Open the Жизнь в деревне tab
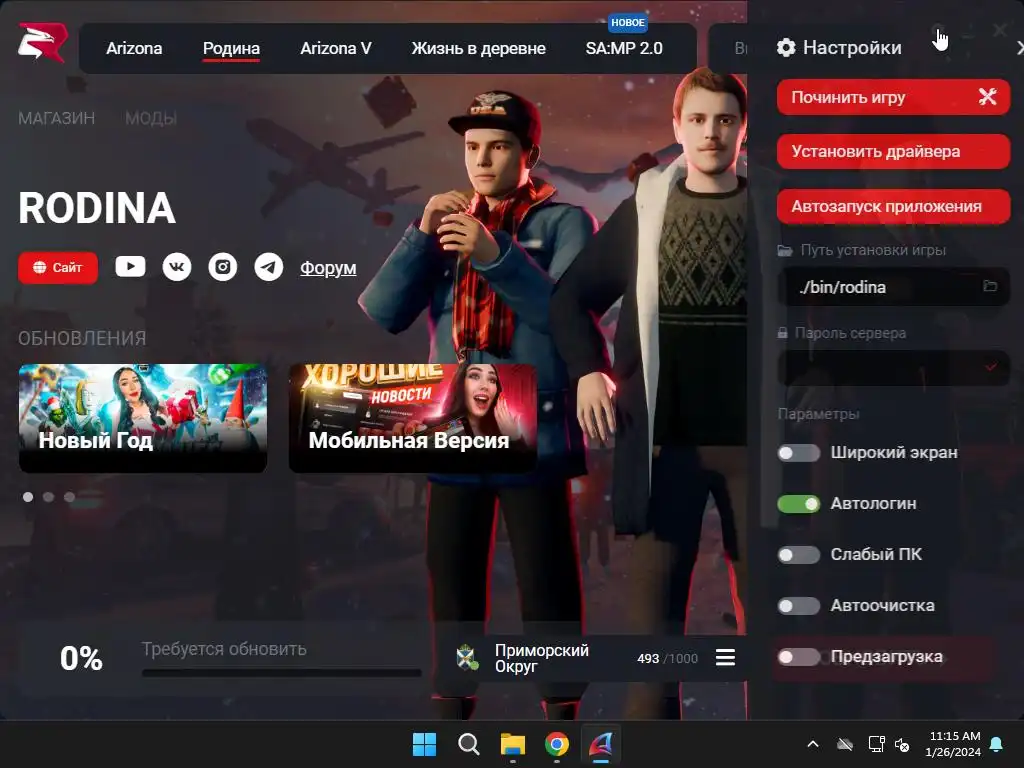 [x=479, y=48]
